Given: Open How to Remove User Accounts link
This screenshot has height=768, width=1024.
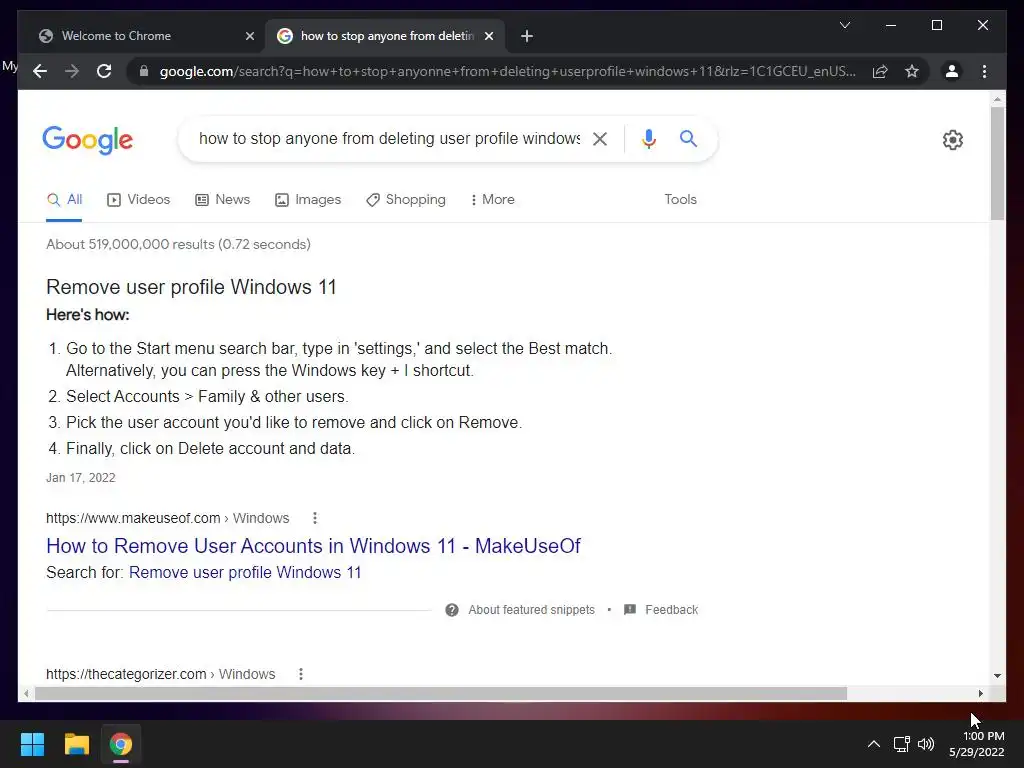Looking at the screenshot, I should (x=313, y=546).
